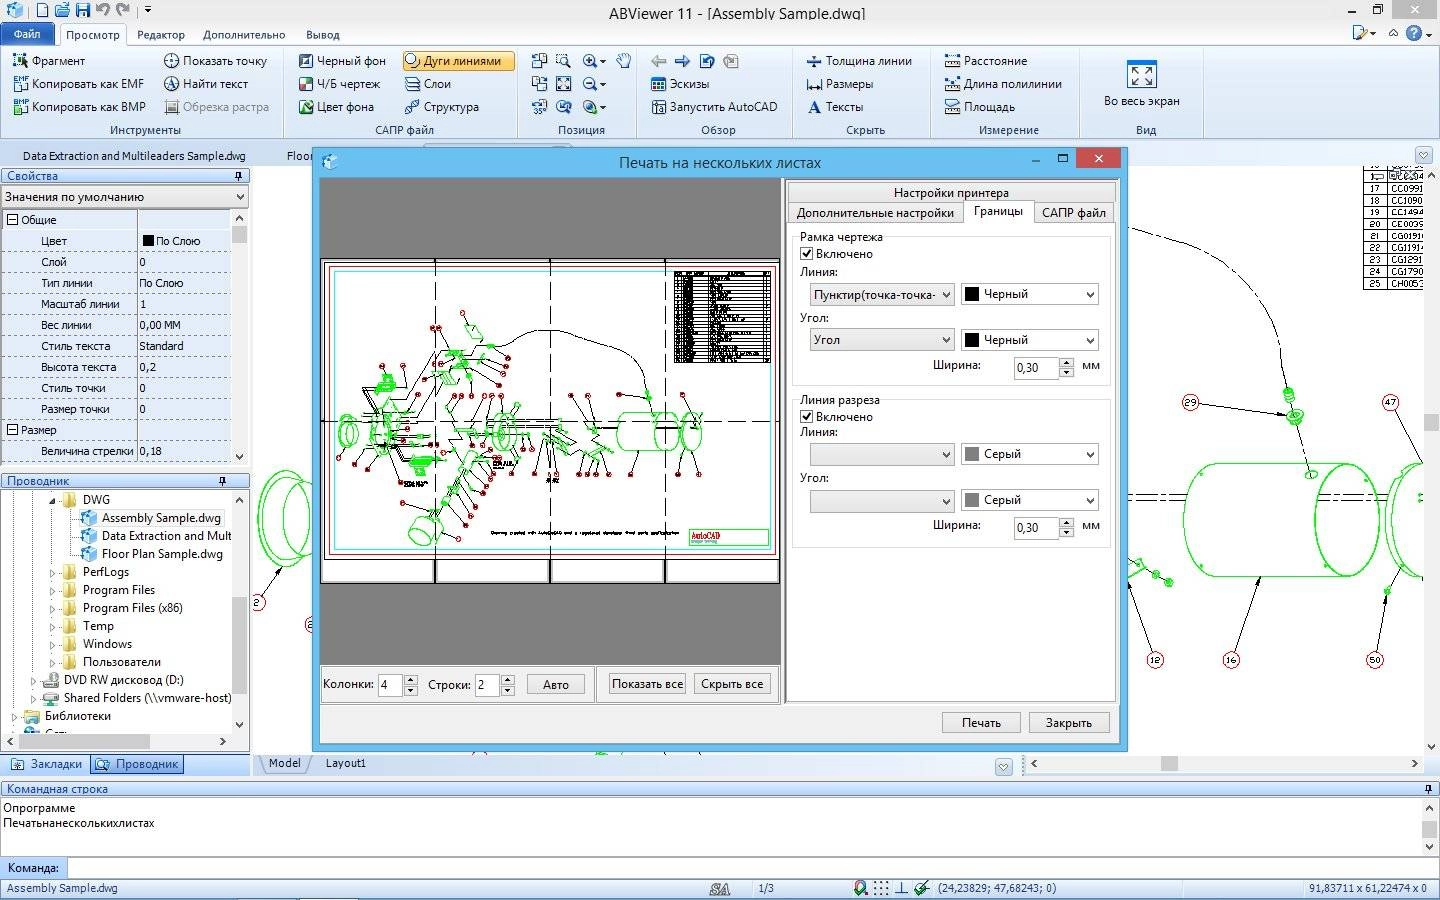Image resolution: width=1440 pixels, height=900 pixels.
Task: Click the zoom out magnifier icon
Action: pos(590,84)
